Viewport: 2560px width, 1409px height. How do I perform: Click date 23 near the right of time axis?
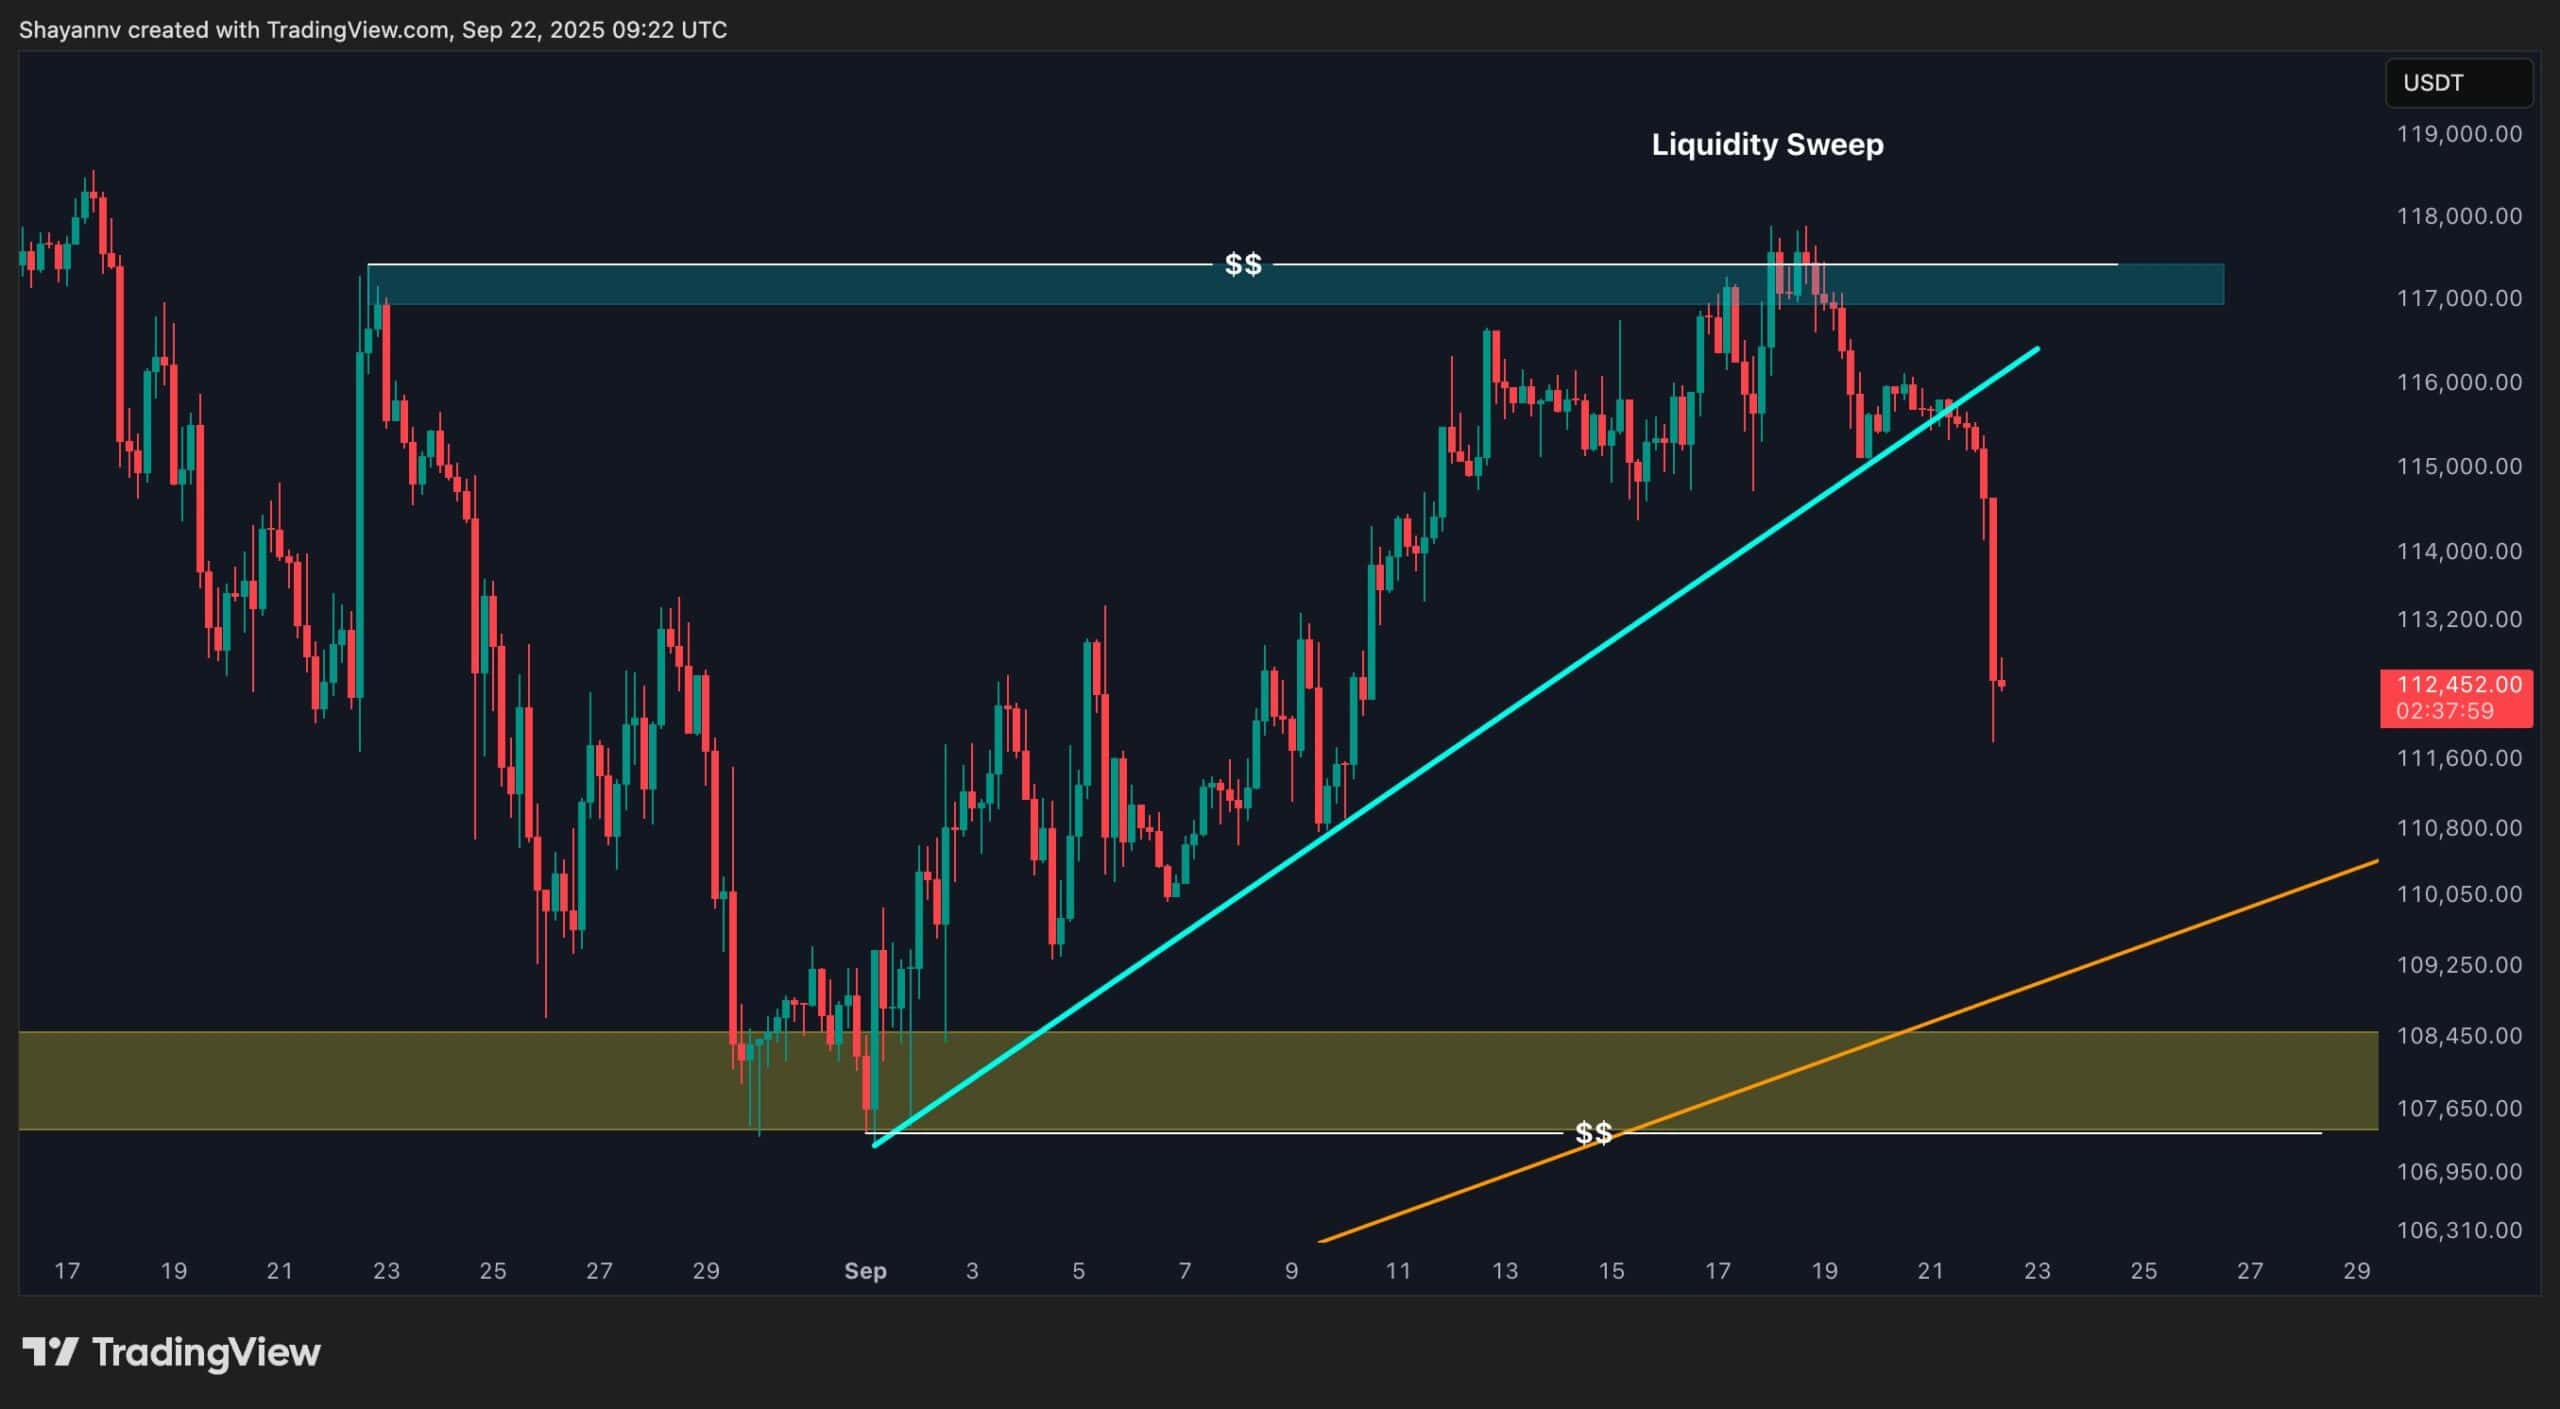(x=2037, y=1271)
